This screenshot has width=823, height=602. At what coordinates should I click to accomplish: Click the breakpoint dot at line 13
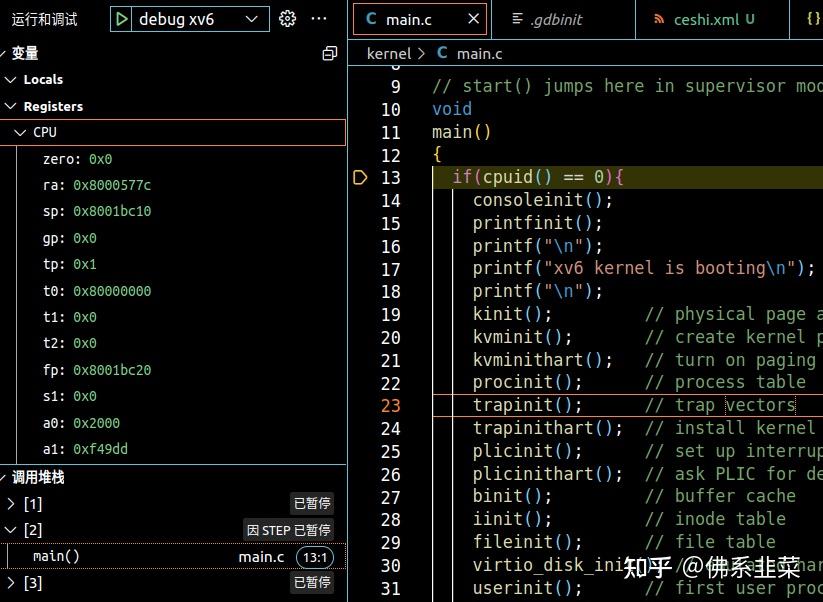pos(360,177)
